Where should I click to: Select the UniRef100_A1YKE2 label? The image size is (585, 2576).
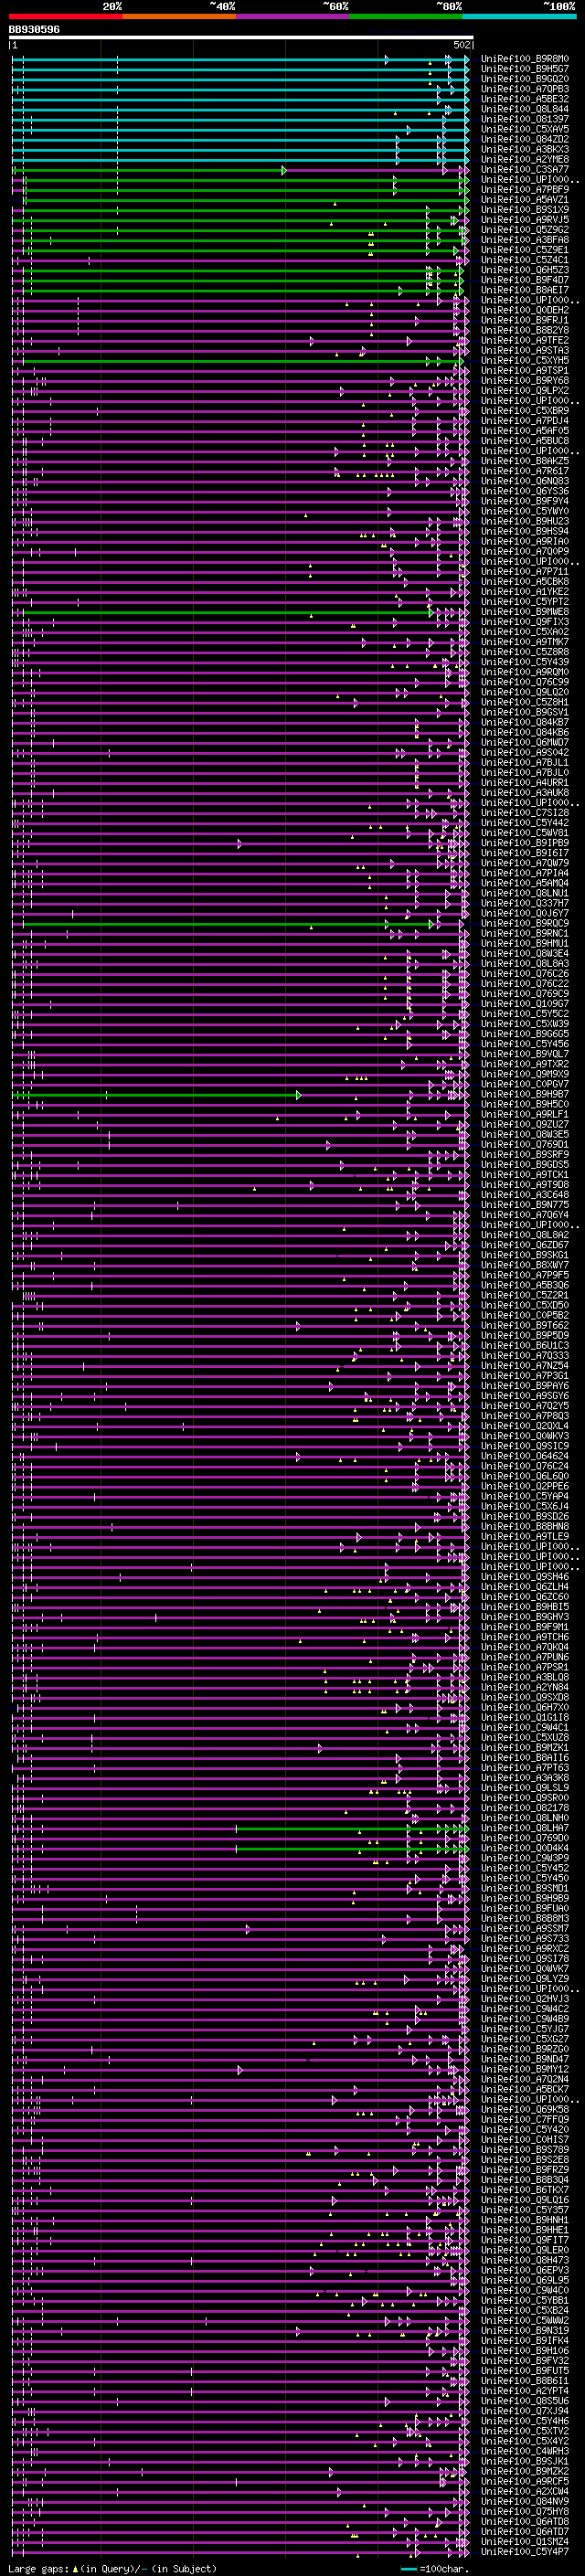point(525,591)
